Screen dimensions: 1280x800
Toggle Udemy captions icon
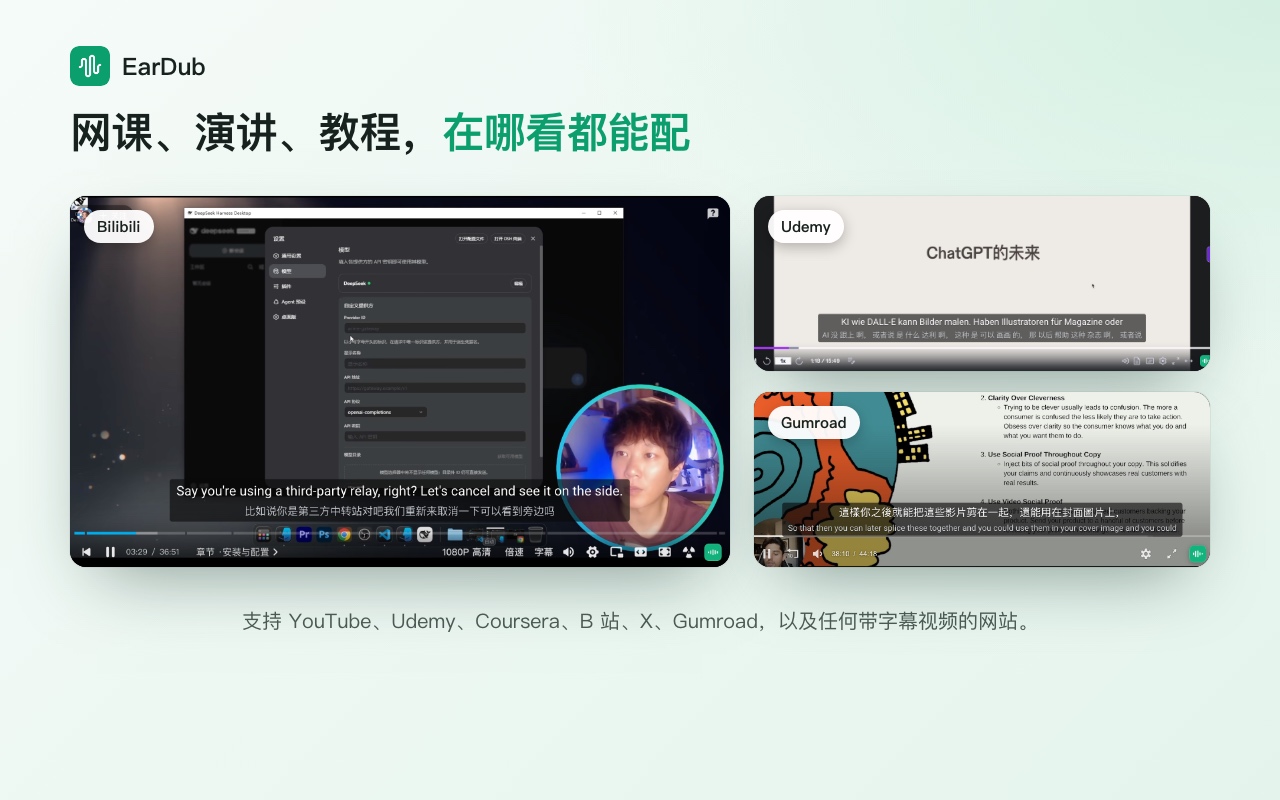click(x=1150, y=361)
